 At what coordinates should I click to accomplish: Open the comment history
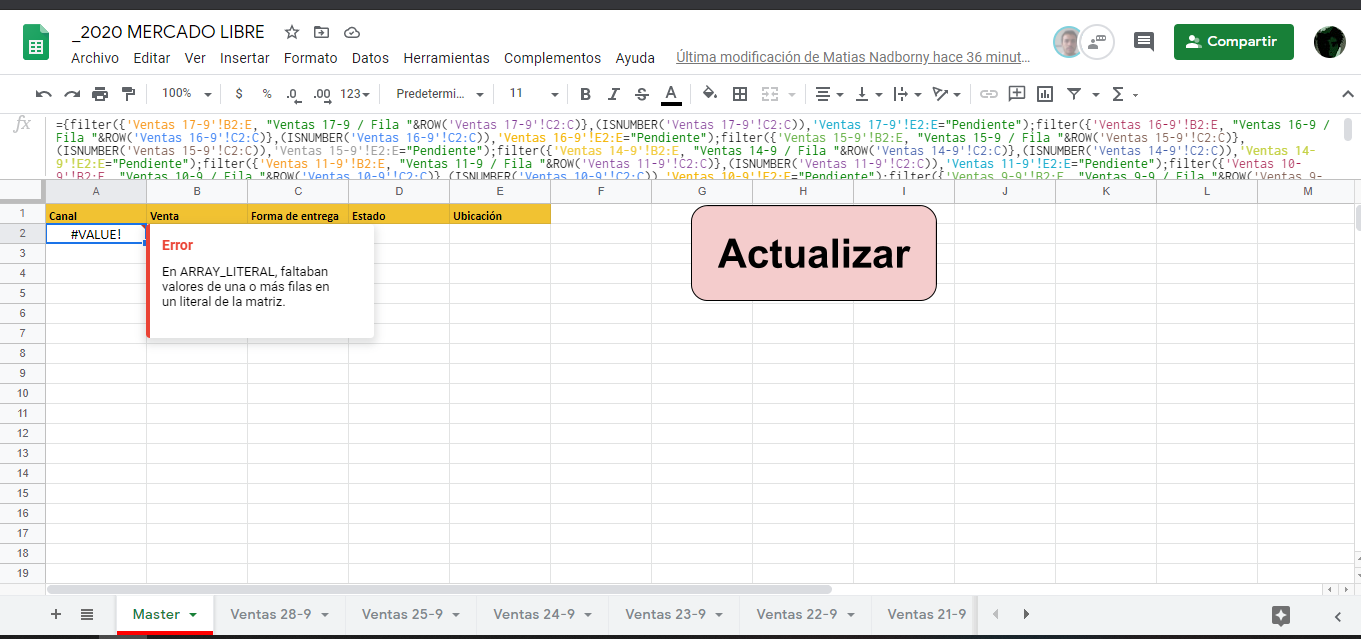(1143, 42)
